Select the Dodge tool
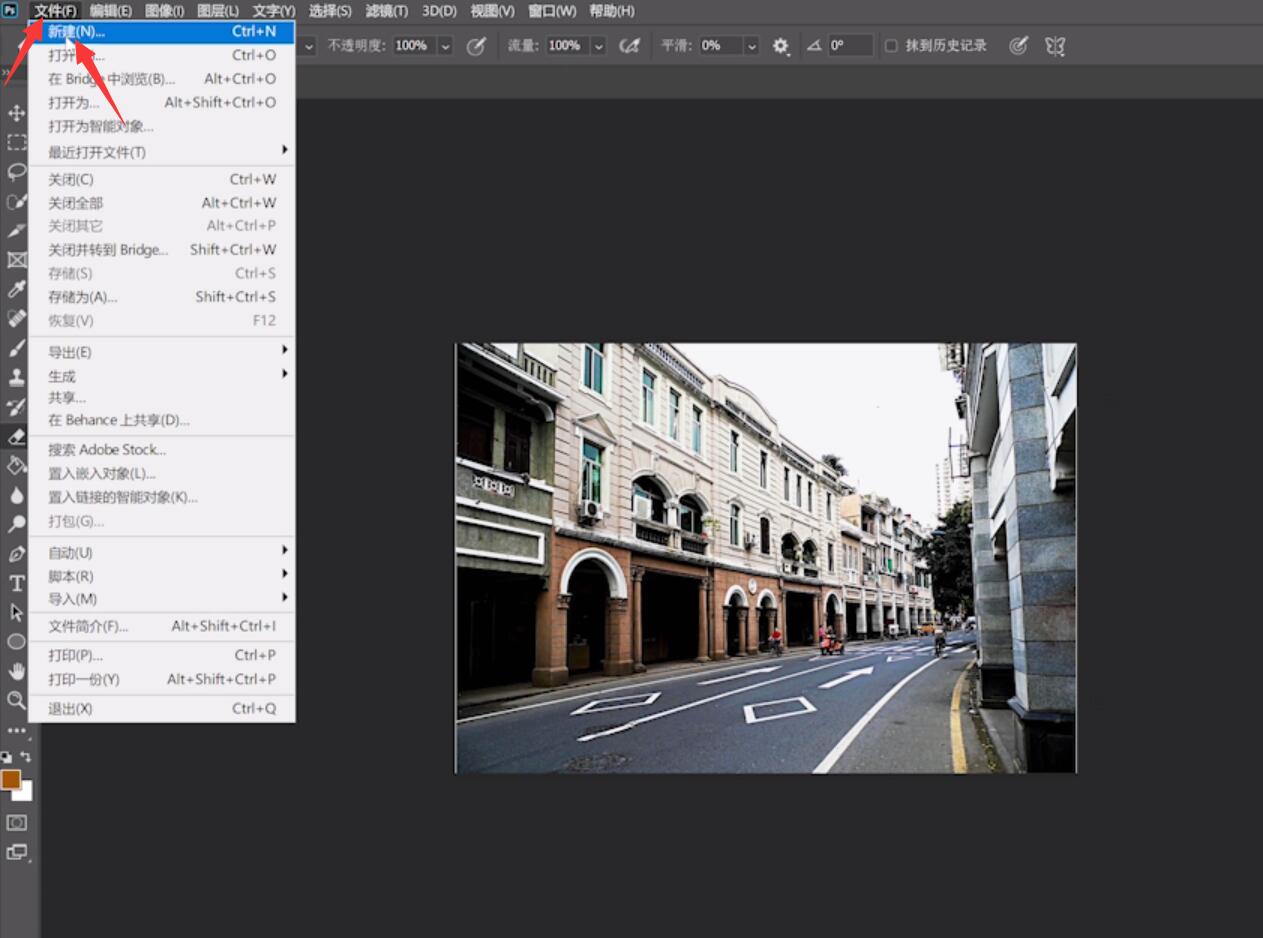This screenshot has height=938, width=1263. [16, 524]
